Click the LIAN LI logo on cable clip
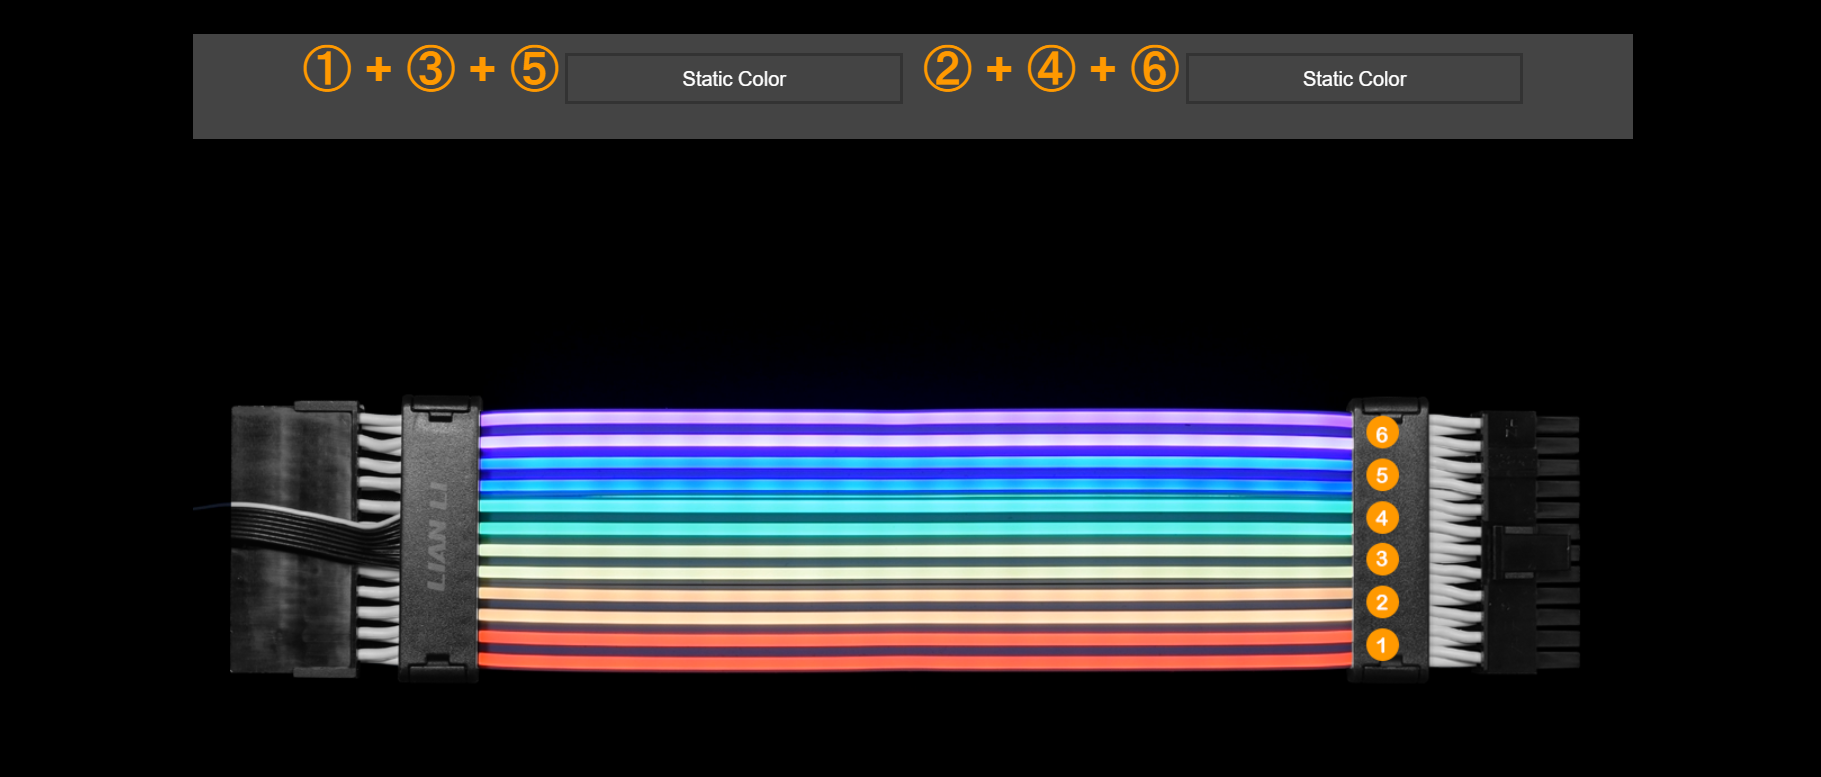This screenshot has height=777, width=1821. 438,537
